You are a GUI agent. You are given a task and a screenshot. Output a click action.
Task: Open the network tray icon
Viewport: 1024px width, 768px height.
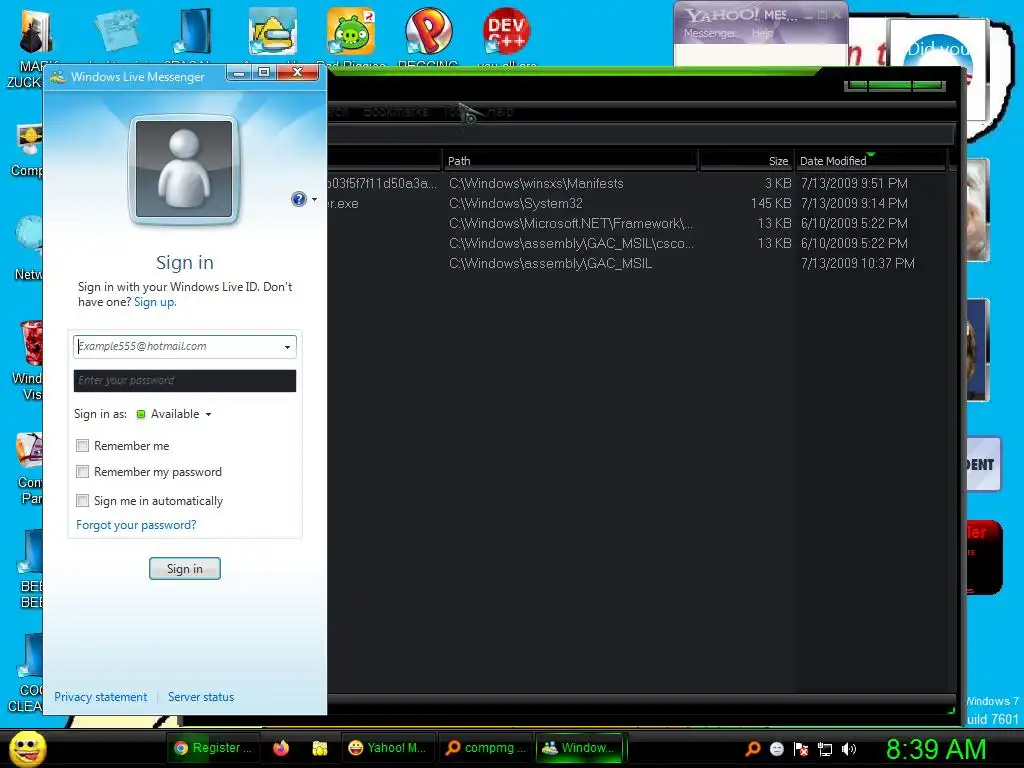coord(825,750)
